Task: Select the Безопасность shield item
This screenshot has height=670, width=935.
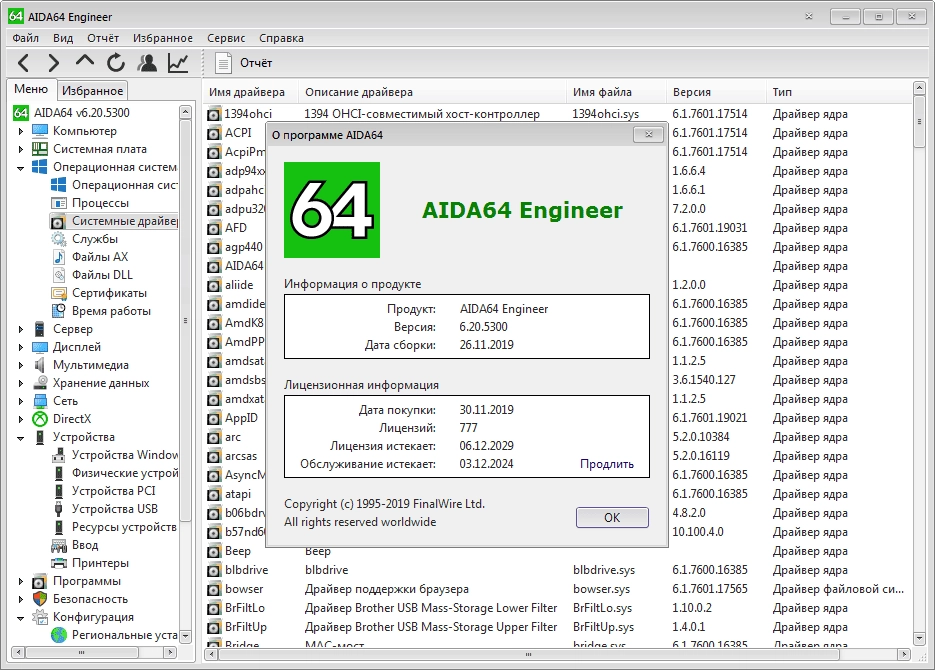Action: coord(40,598)
